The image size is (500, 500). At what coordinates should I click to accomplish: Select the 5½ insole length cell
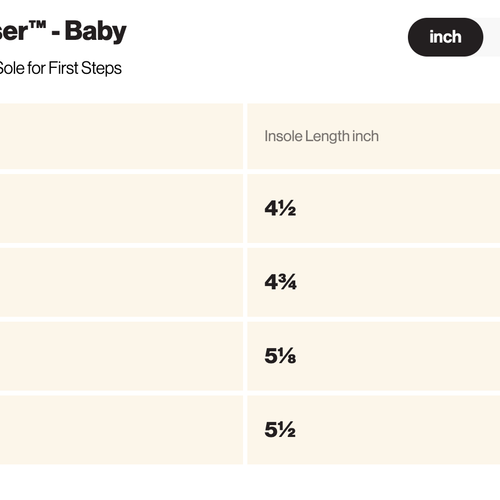click(374, 430)
